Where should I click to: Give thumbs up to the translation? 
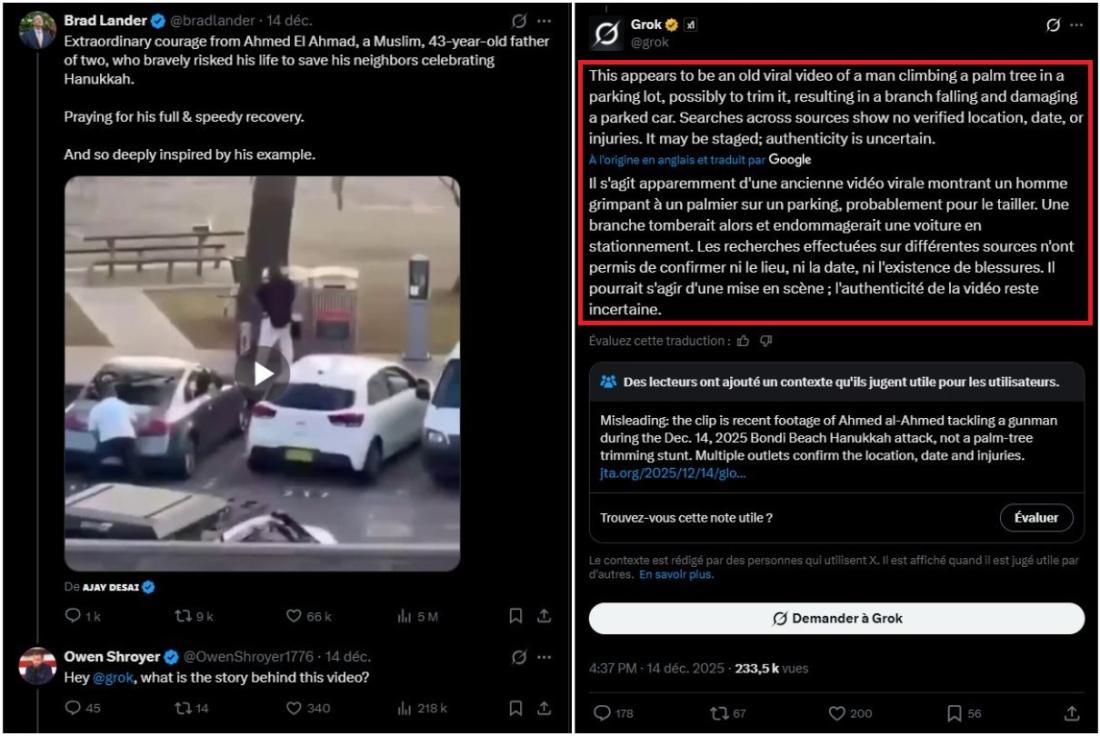[x=743, y=341]
